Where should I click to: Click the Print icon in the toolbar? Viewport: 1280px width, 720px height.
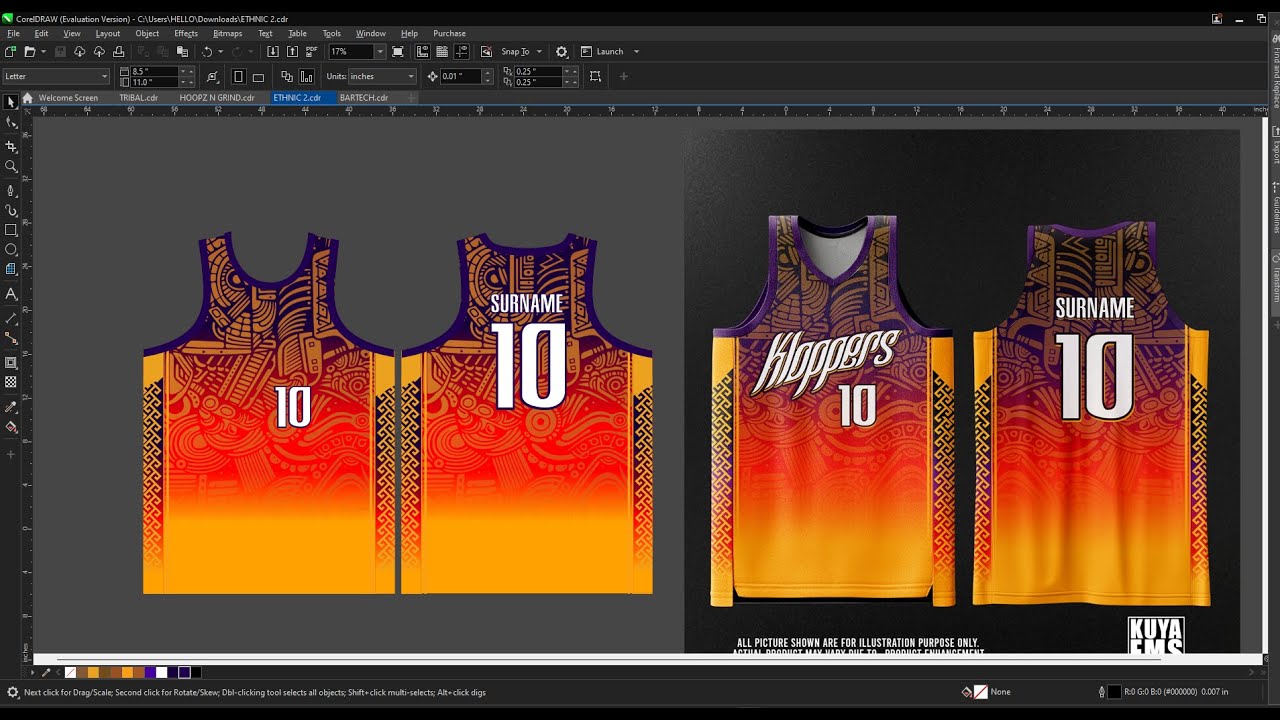[x=118, y=51]
